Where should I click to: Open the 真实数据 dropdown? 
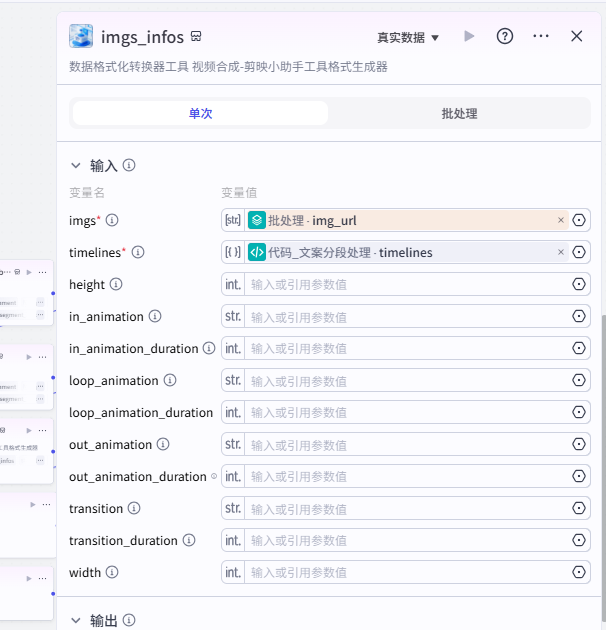click(x=408, y=38)
